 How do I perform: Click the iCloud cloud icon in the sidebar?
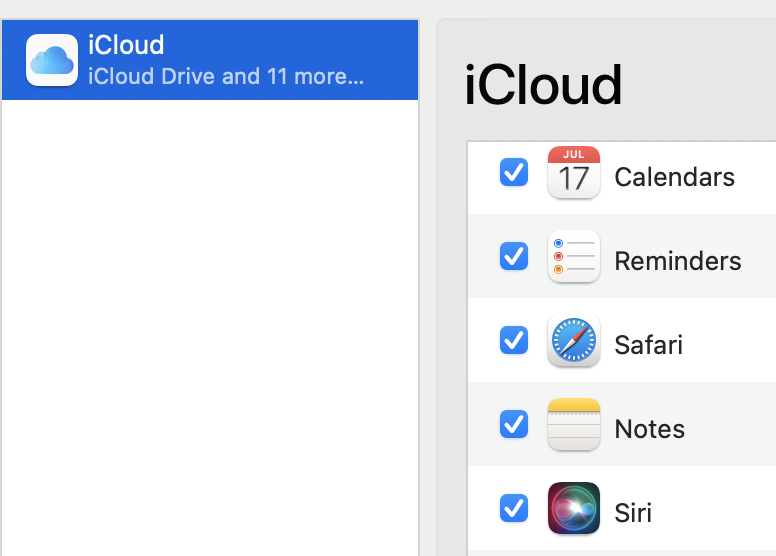[x=52, y=60]
